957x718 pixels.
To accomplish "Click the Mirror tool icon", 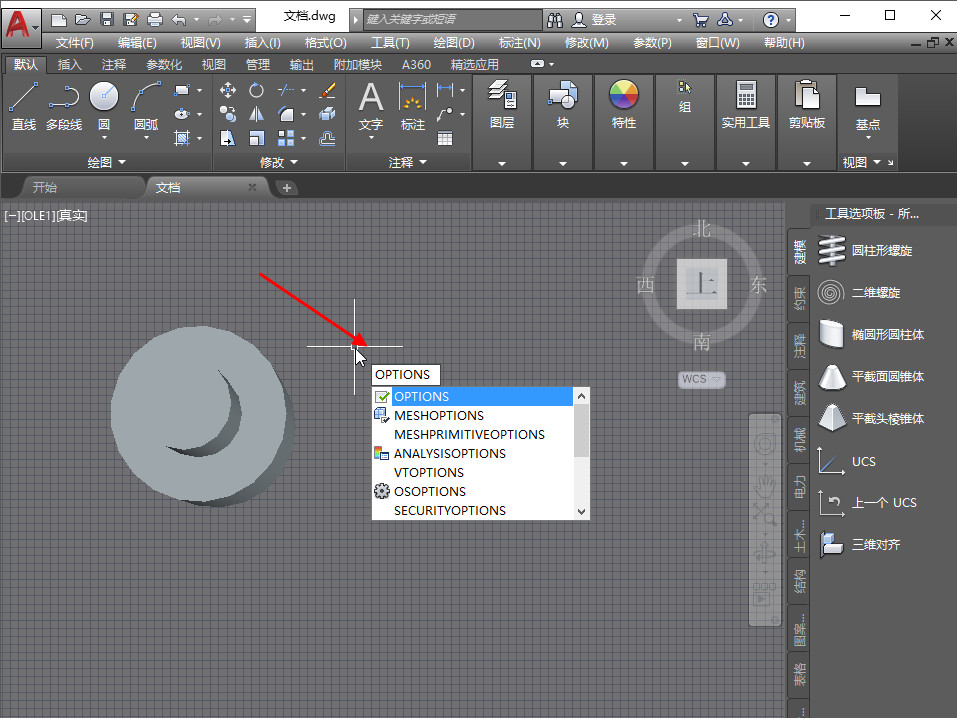I will tap(256, 114).
